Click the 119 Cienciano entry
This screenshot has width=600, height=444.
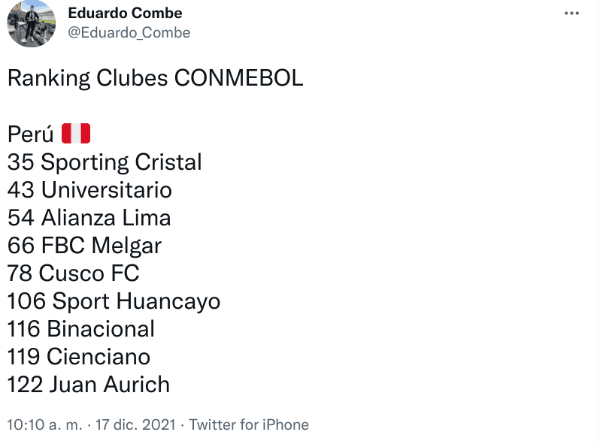point(78,356)
